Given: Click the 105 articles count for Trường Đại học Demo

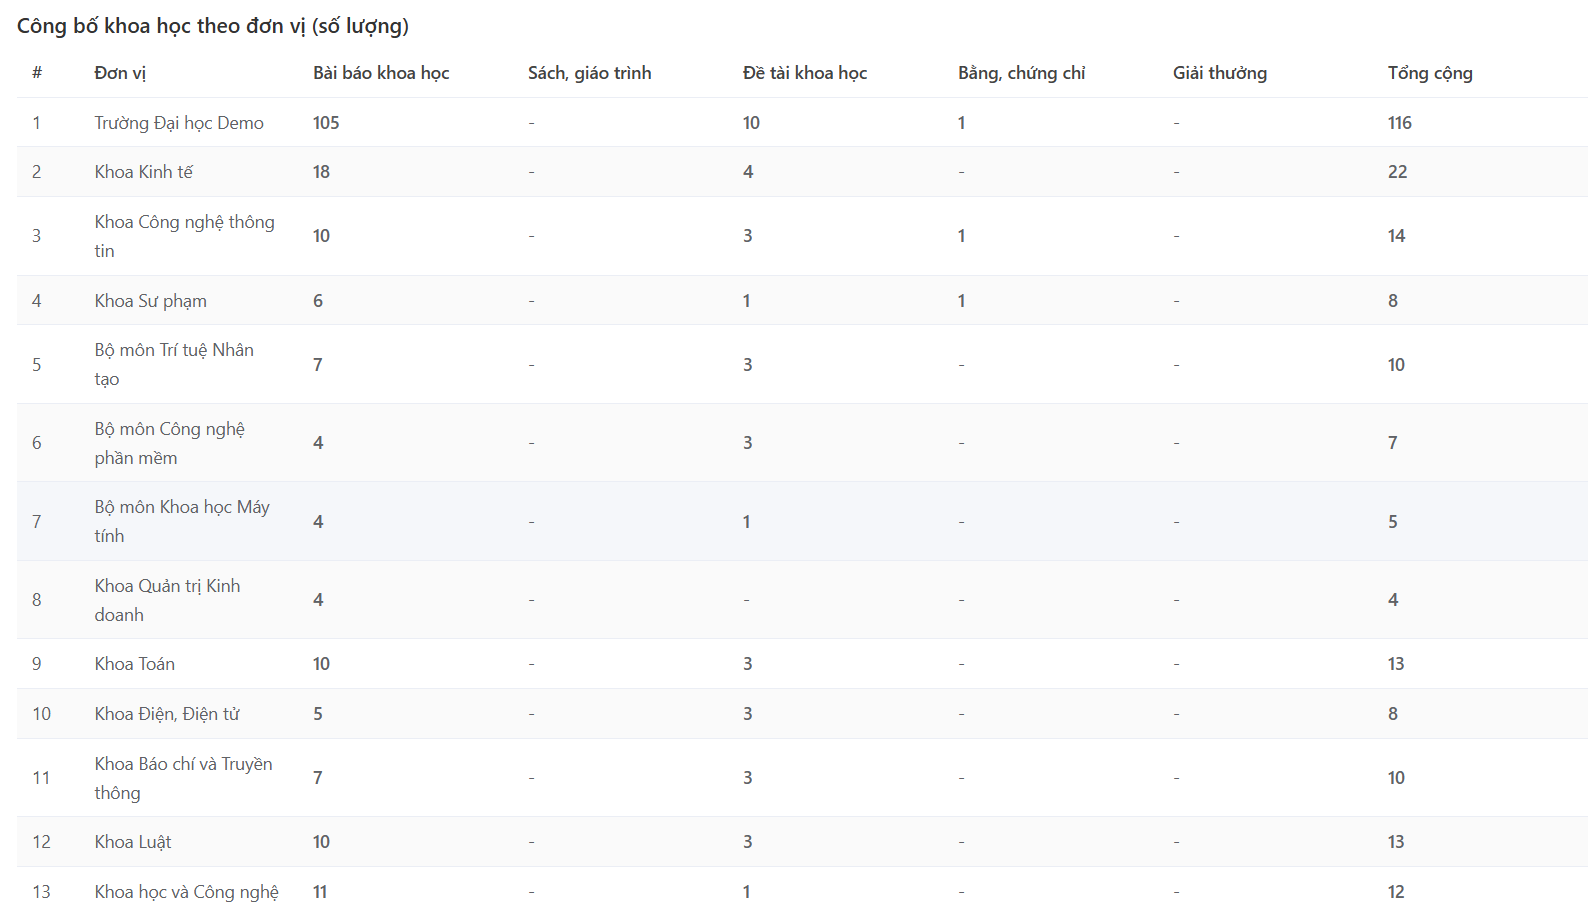Looking at the screenshot, I should coord(326,123).
